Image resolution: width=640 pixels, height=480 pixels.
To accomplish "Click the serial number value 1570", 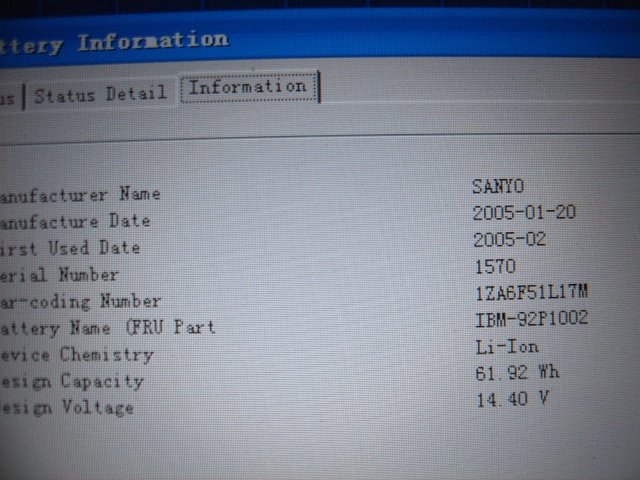I will point(496,267).
